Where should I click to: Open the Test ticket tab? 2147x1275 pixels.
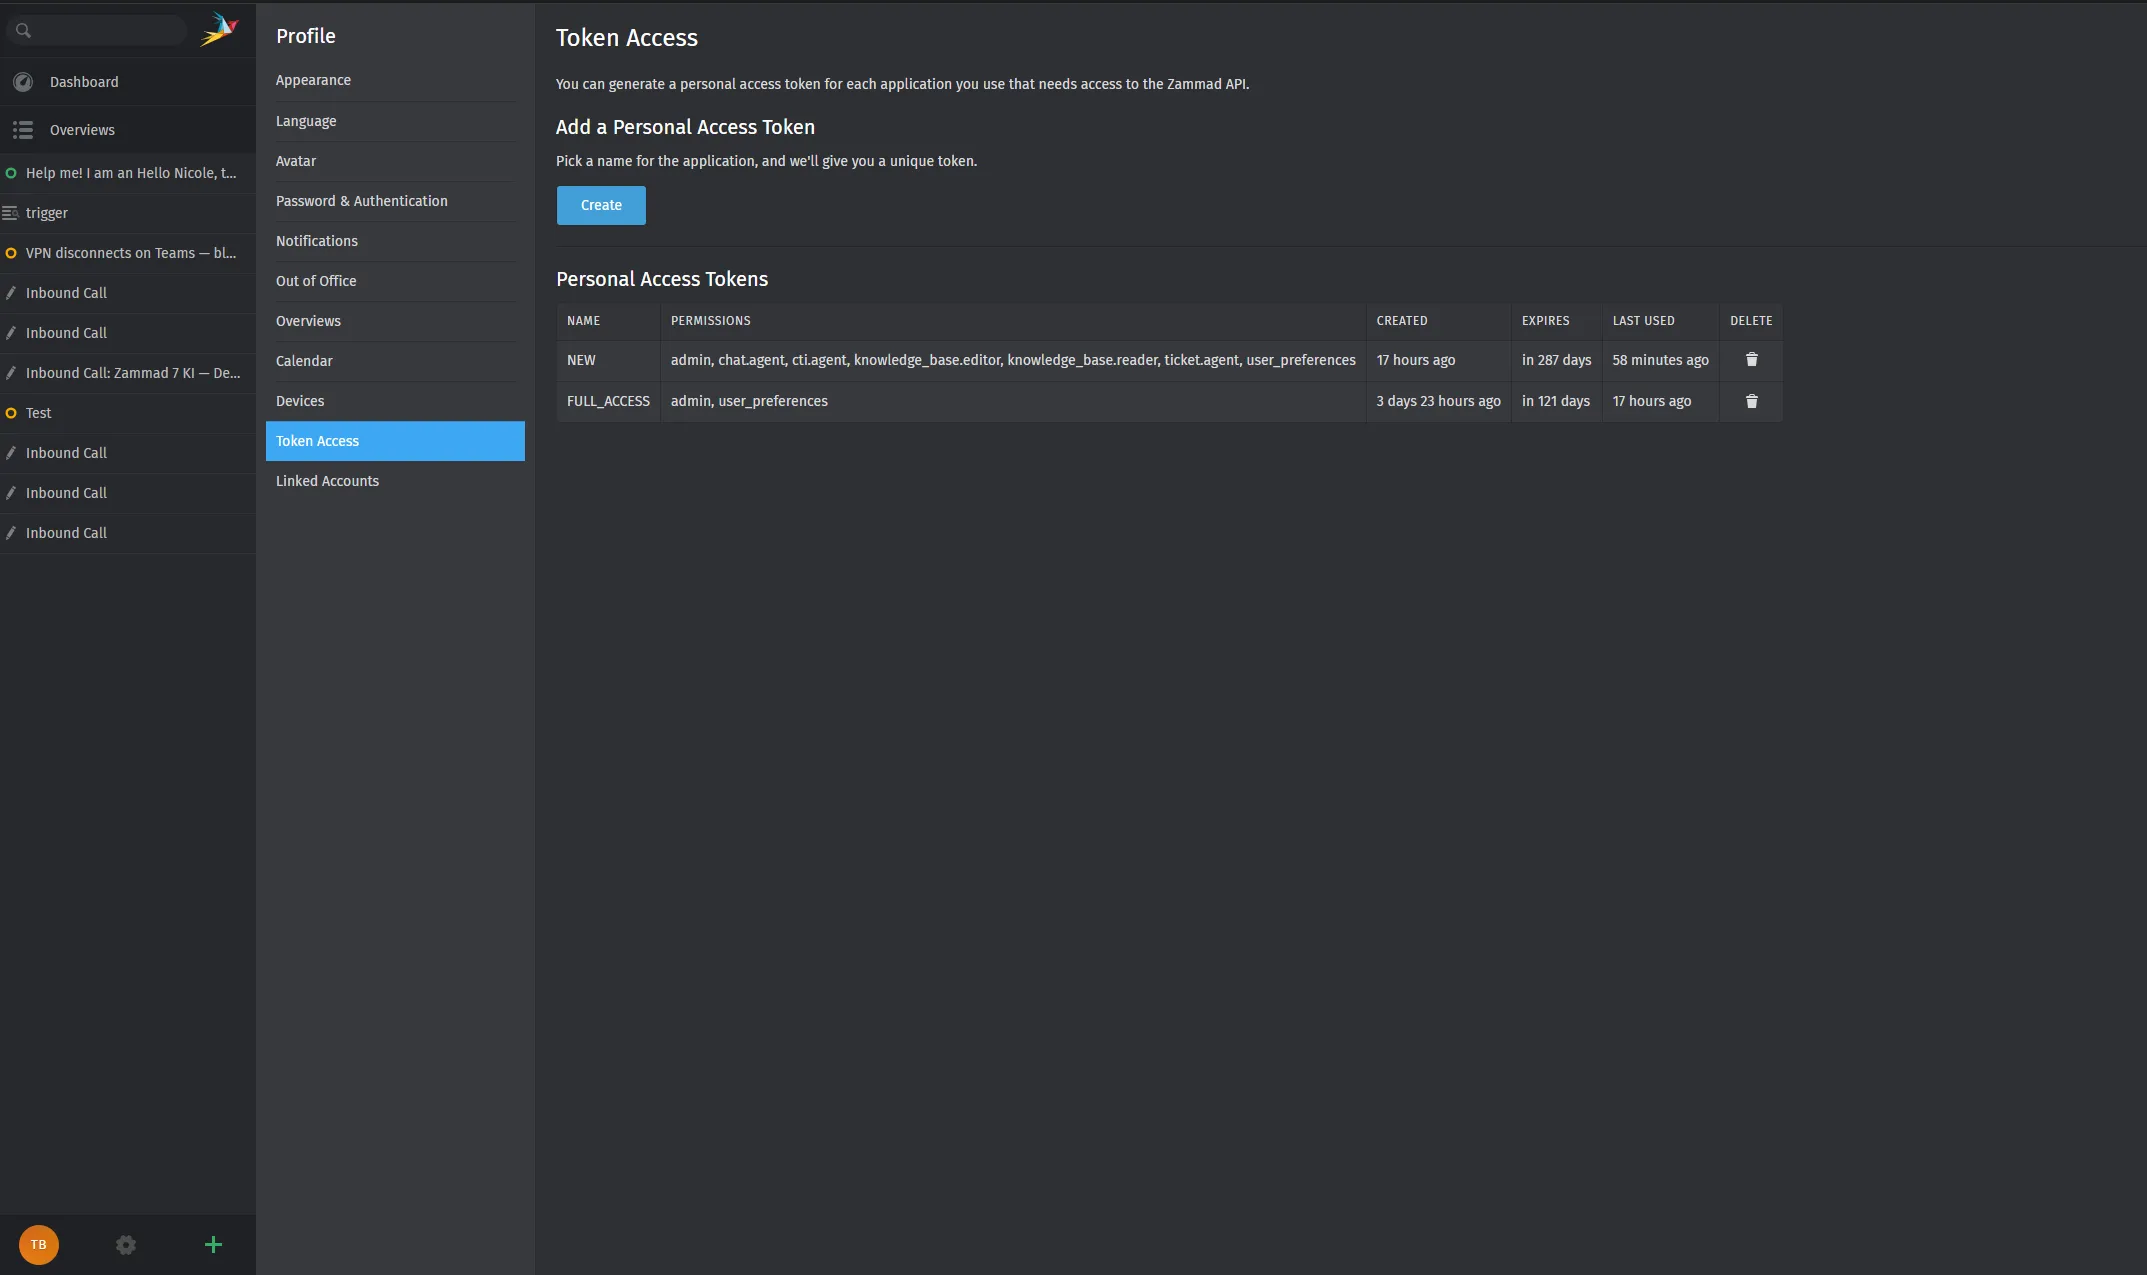pyautogui.click(x=128, y=413)
